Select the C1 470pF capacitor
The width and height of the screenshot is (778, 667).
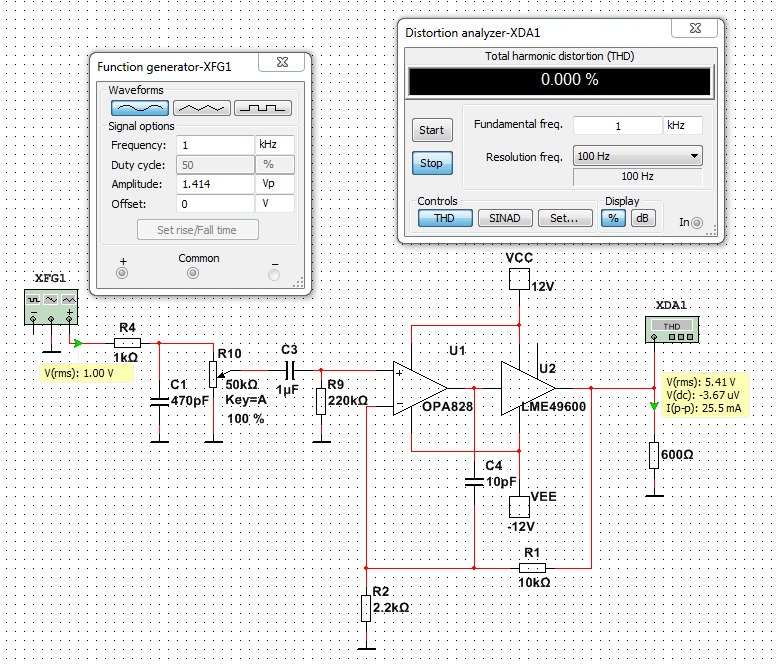159,402
